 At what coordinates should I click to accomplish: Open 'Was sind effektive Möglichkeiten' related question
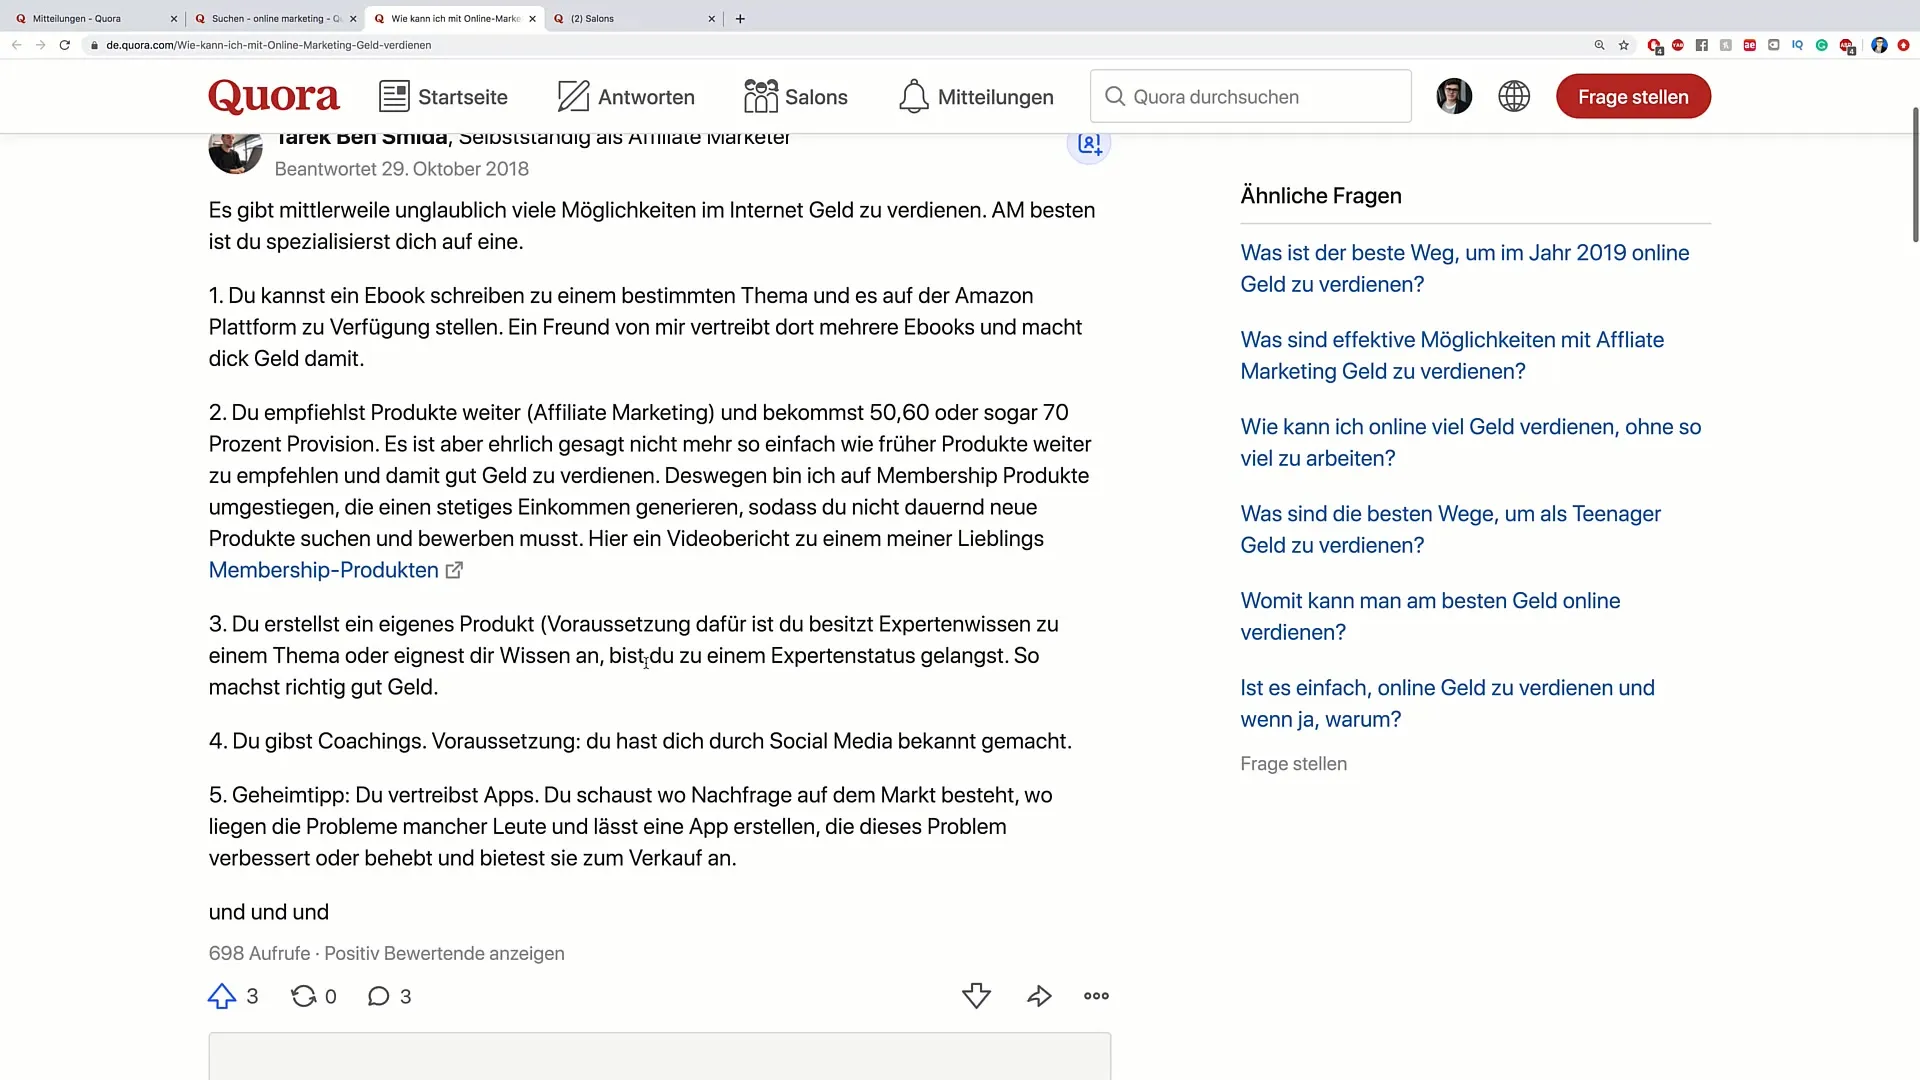1452,355
